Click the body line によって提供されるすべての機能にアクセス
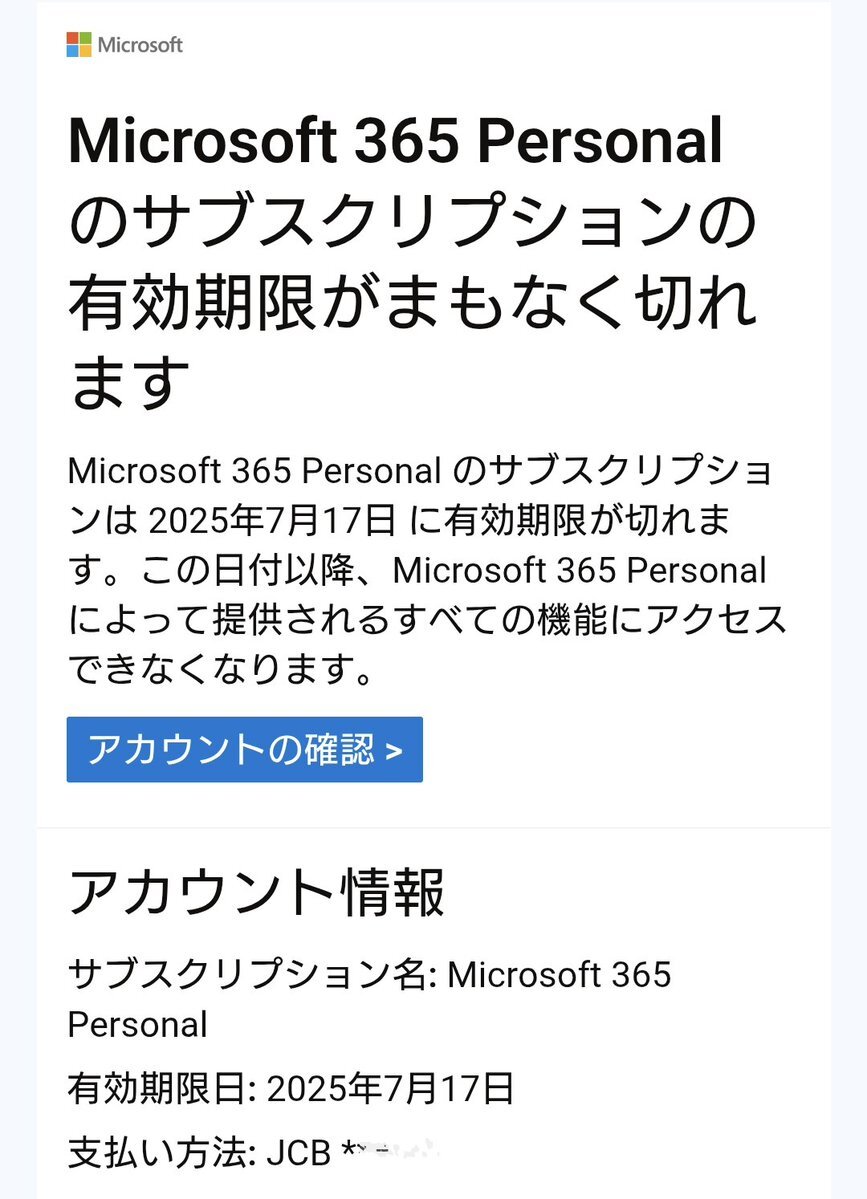This screenshot has width=867, height=1199. 427,619
